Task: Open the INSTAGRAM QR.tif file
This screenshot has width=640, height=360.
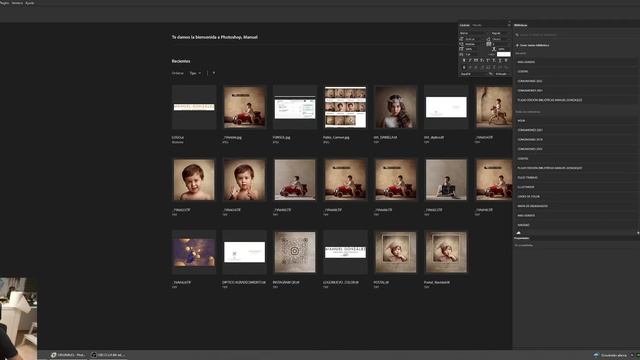Action: (295, 252)
